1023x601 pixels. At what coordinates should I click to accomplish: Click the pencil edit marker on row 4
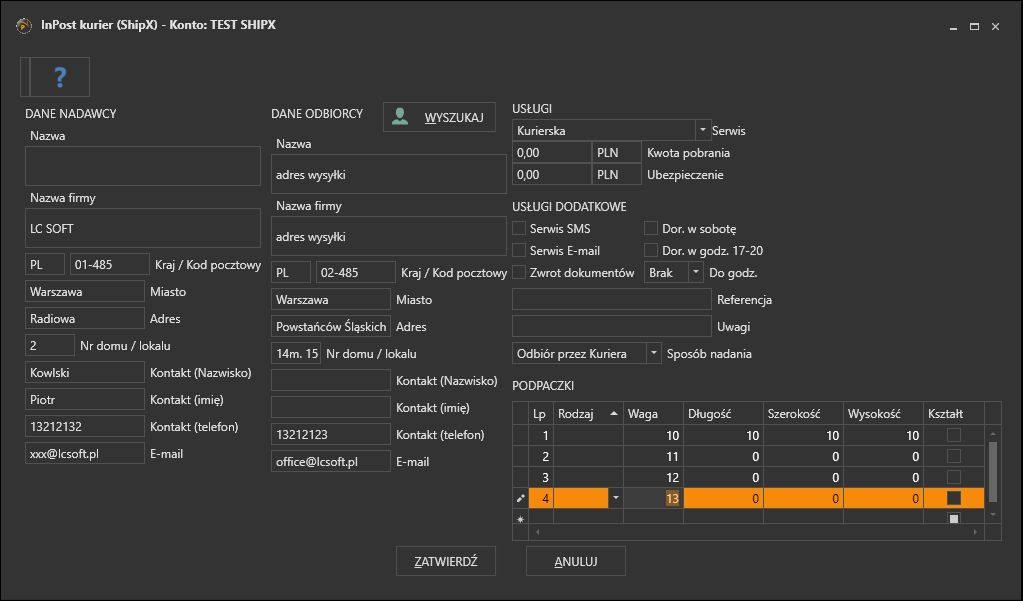521,499
